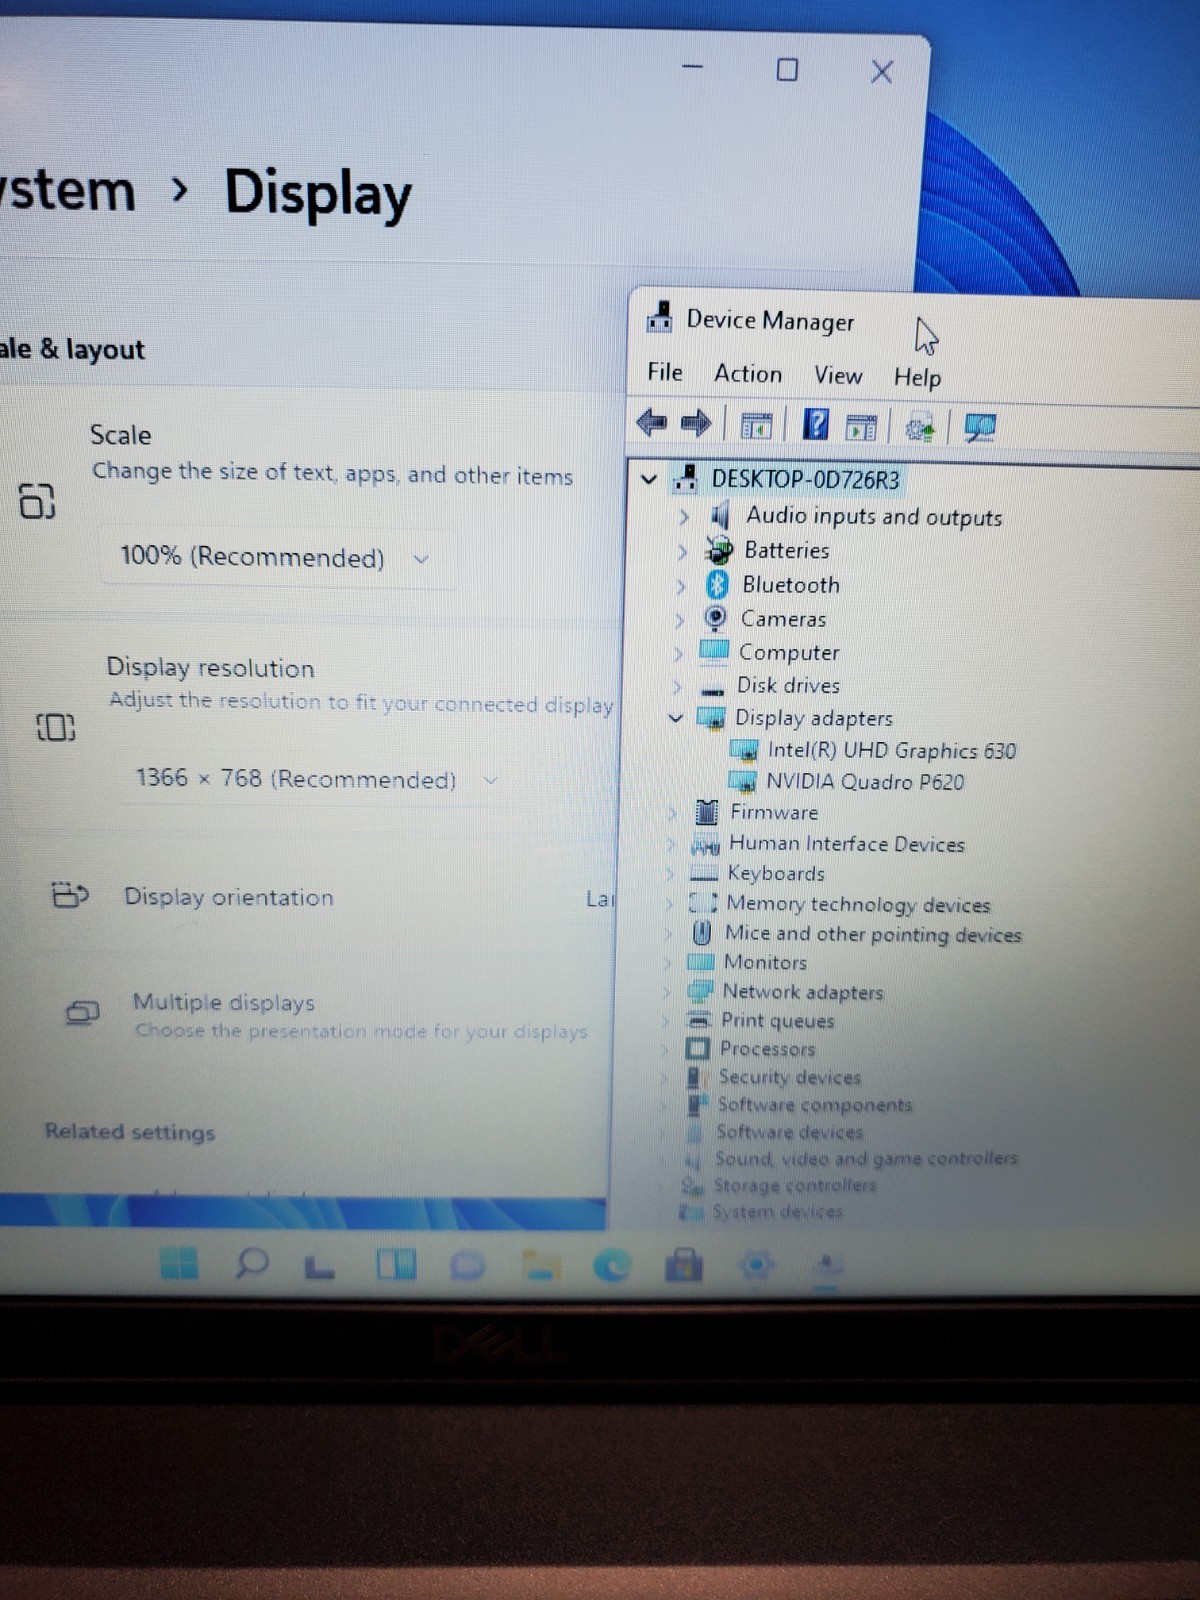The height and width of the screenshot is (1600, 1200).
Task: Click Mice and other pointing devices icon
Action: pyautogui.click(x=702, y=933)
